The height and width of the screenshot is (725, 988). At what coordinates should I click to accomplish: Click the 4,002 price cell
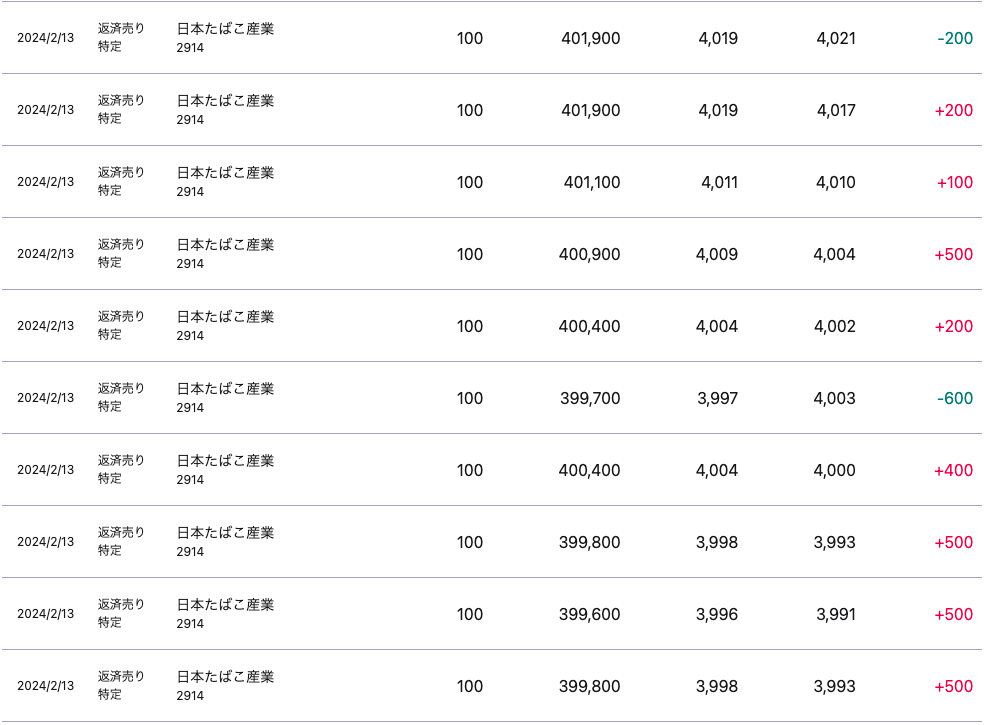pyautogui.click(x=834, y=327)
